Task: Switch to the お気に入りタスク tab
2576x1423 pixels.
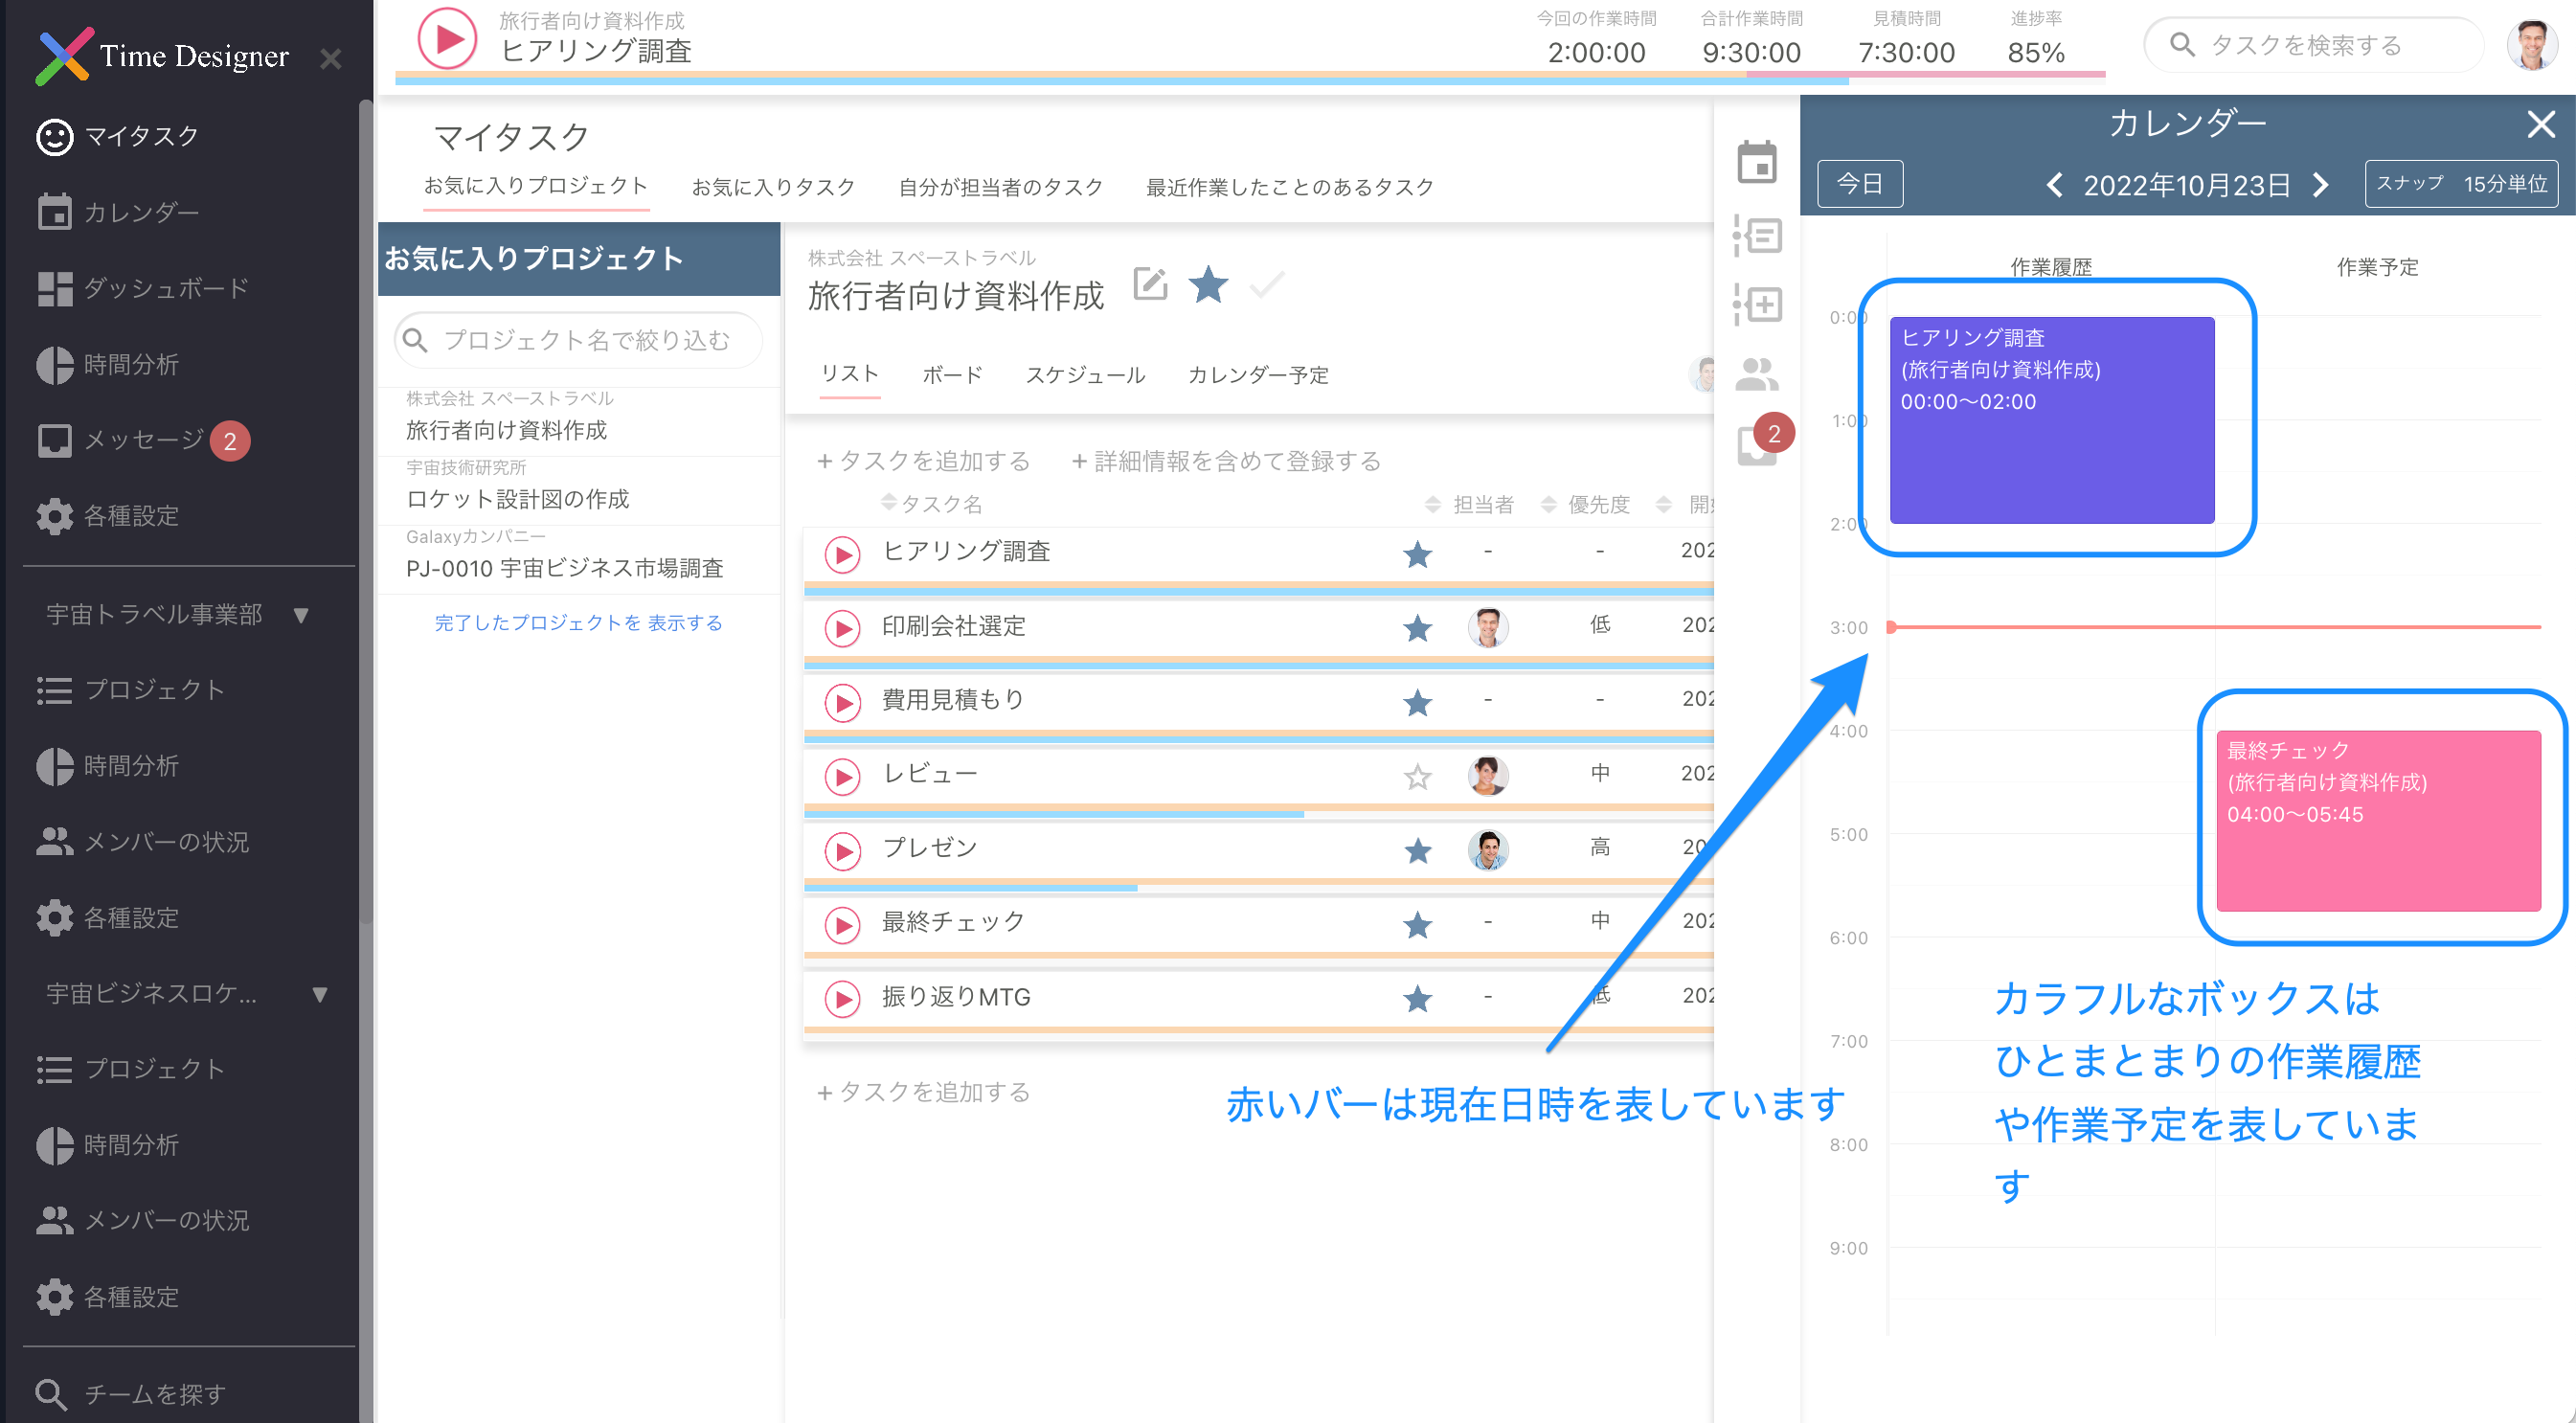Action: 773,186
